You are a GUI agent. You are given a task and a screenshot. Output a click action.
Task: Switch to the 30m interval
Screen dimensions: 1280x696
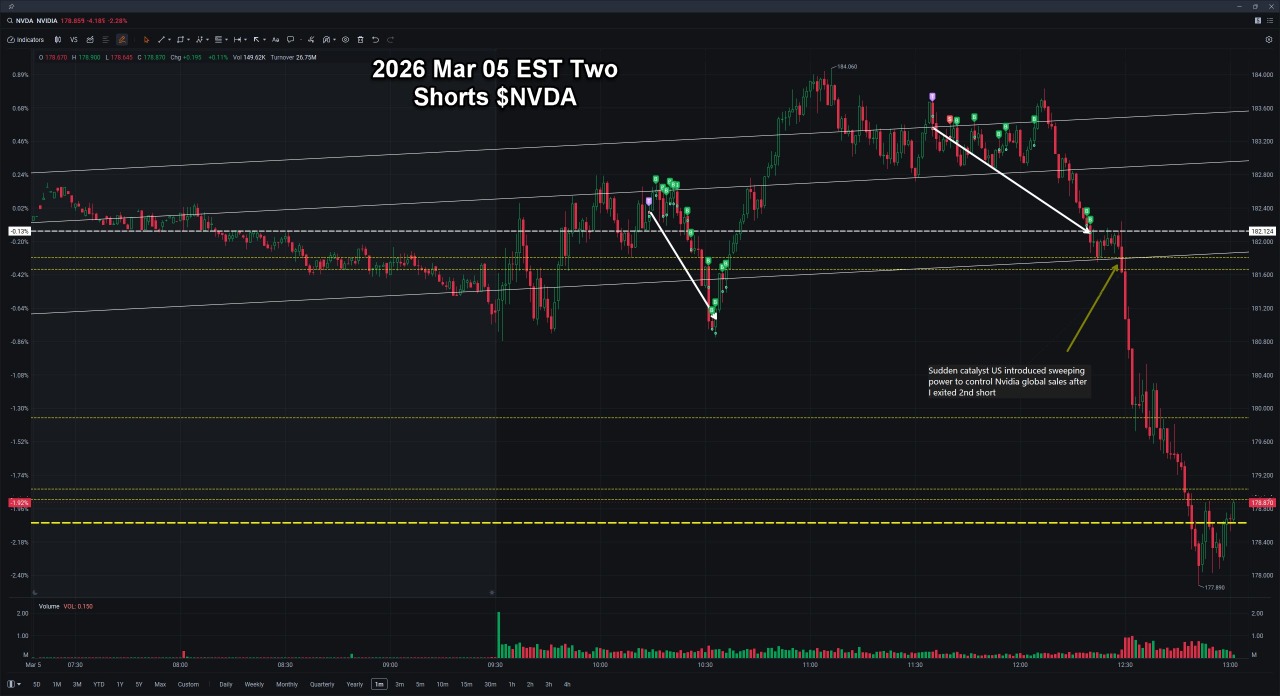click(490, 684)
